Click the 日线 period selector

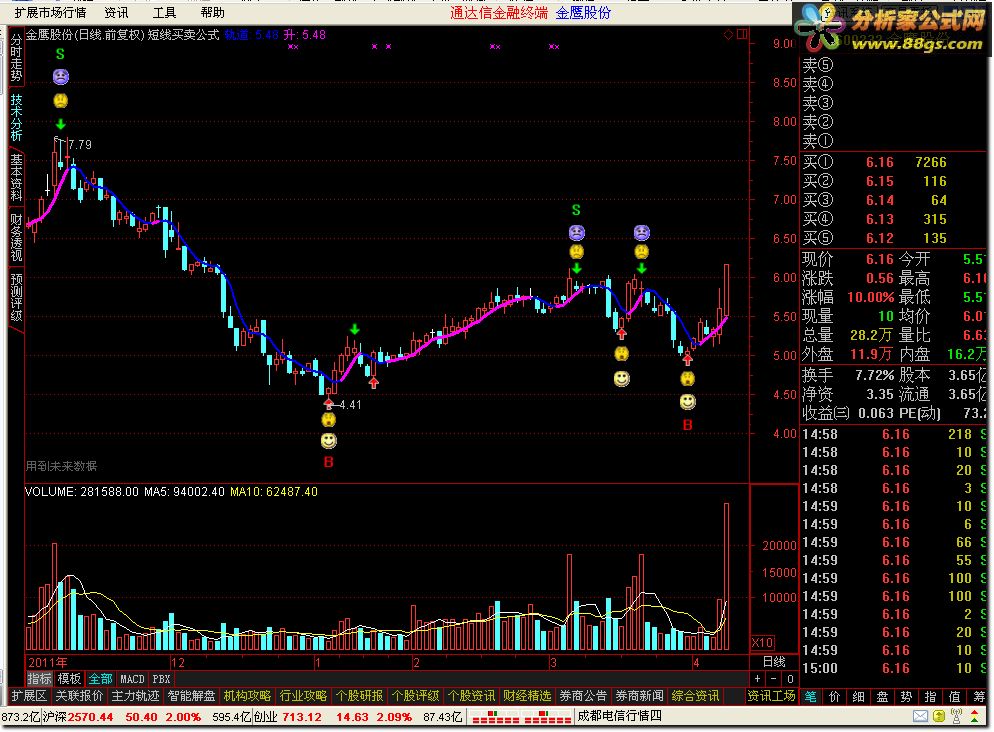click(773, 662)
